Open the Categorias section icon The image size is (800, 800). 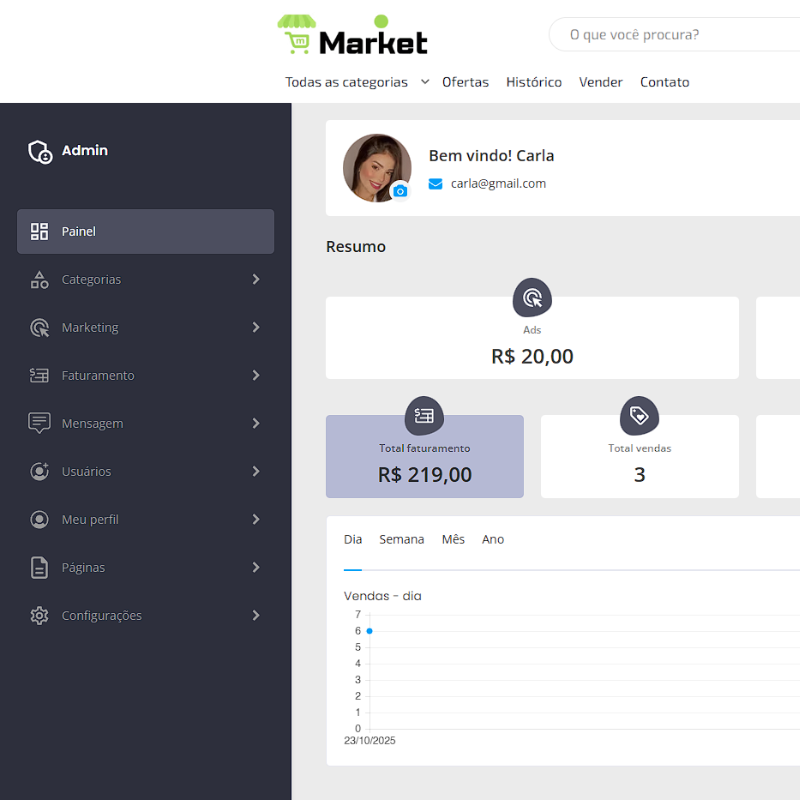point(39,279)
